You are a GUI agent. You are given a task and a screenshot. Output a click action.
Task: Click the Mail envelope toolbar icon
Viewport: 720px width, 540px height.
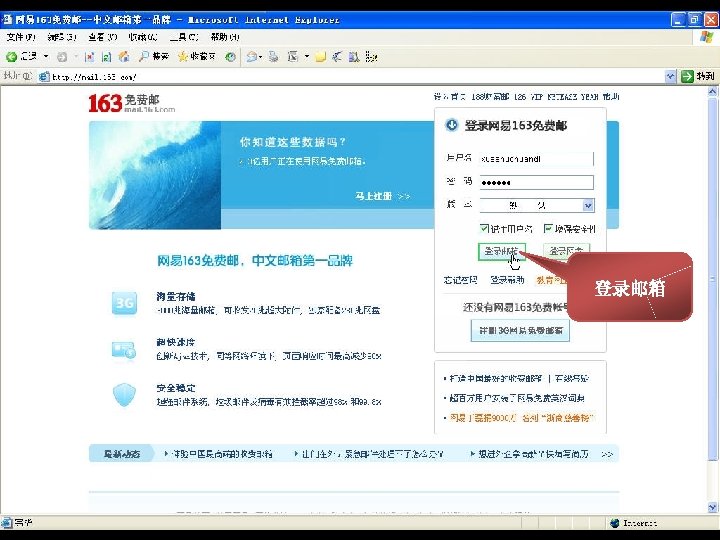tap(252, 56)
